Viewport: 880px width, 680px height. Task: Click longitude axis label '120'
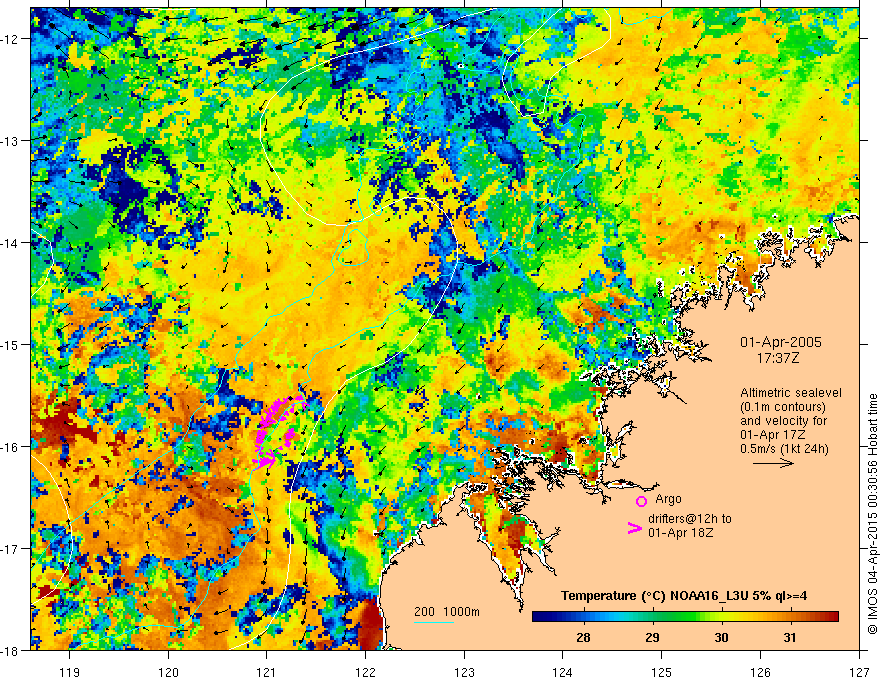168,672
